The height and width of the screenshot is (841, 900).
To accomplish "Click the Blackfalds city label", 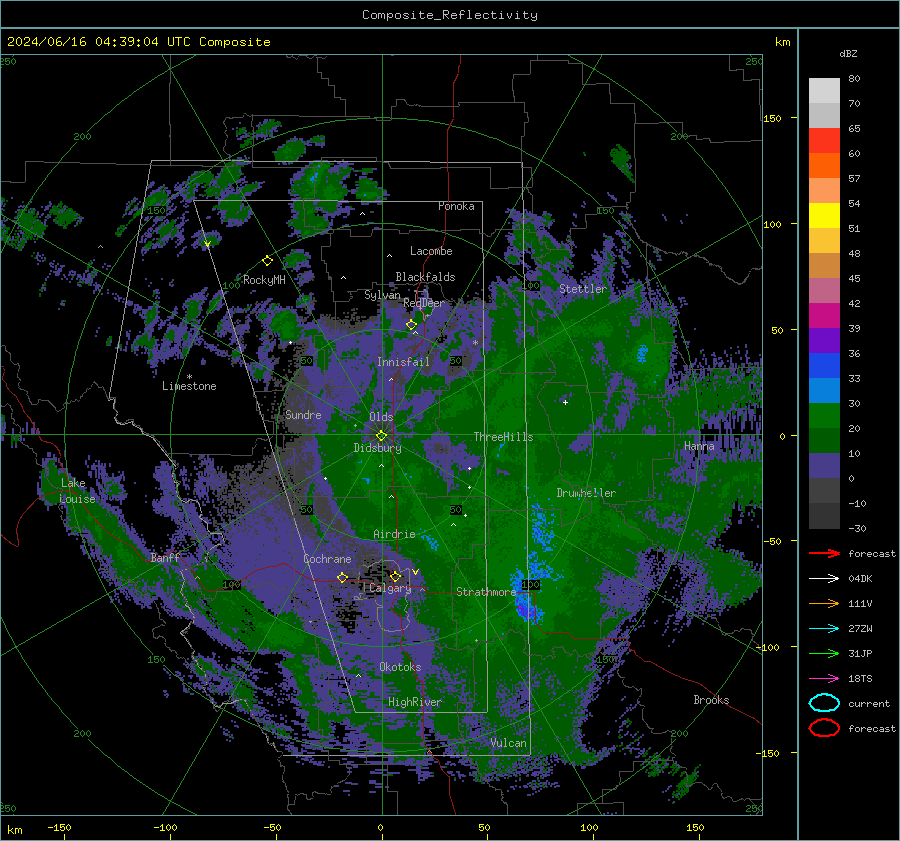I will click(x=425, y=277).
